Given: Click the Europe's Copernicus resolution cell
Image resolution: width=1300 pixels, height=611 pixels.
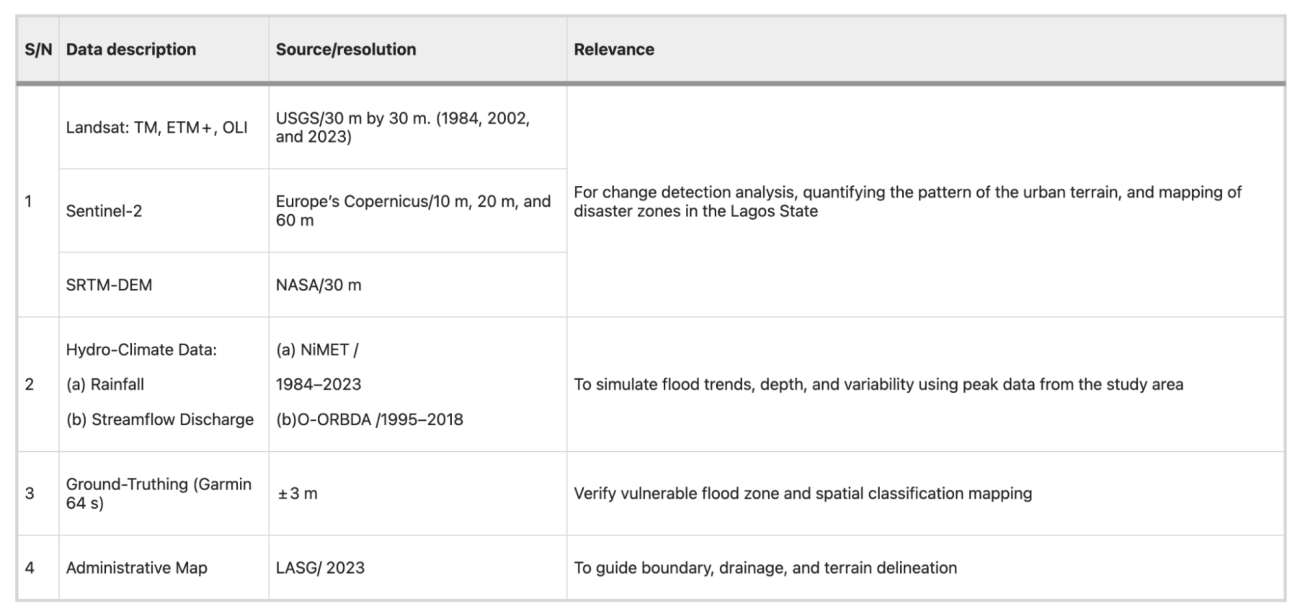Looking at the screenshot, I should coord(413,210).
